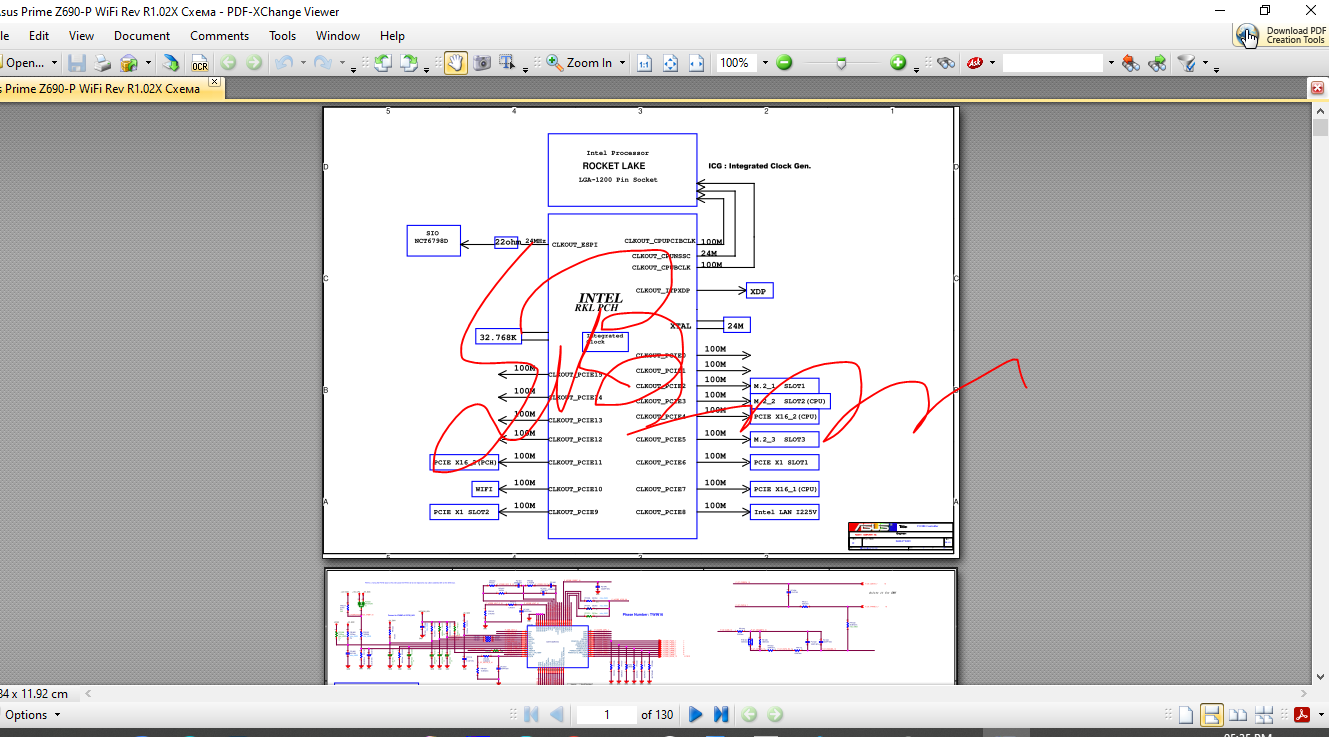Click the vertical scrollbar thumb
Viewport: 1329px width, 737px height.
1319,127
